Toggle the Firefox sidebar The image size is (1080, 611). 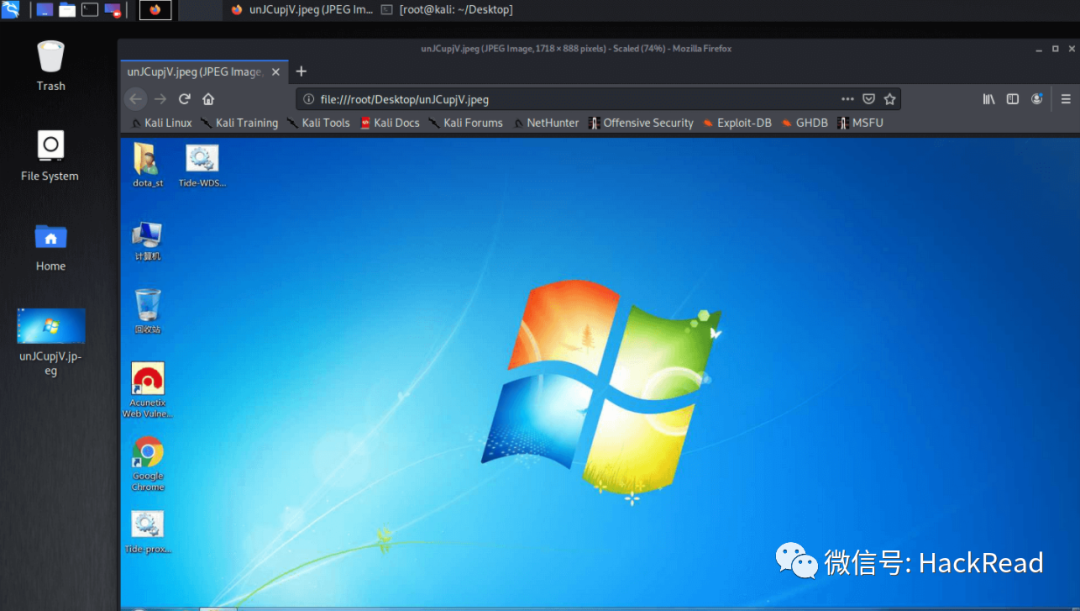(x=1012, y=99)
